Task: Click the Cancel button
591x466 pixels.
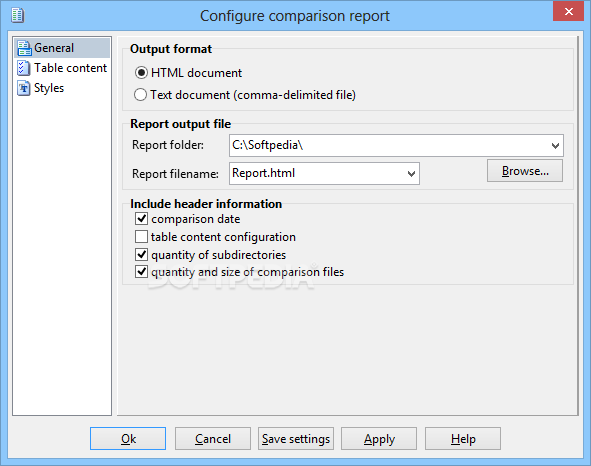Action: [x=213, y=438]
